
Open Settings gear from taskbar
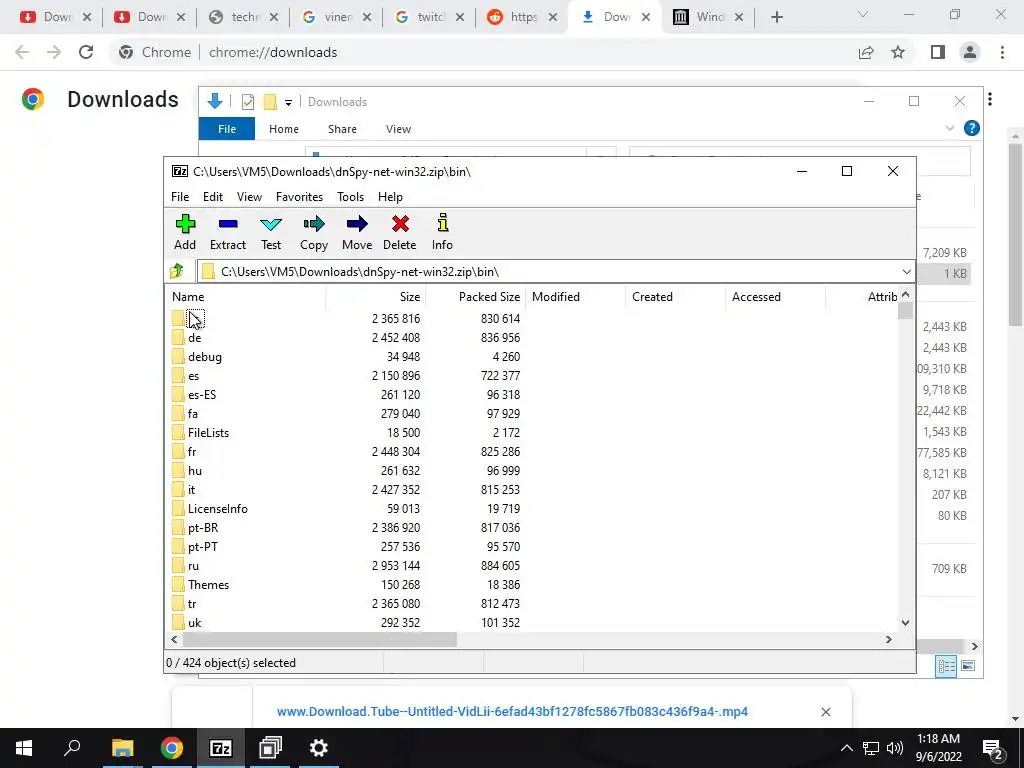point(319,748)
